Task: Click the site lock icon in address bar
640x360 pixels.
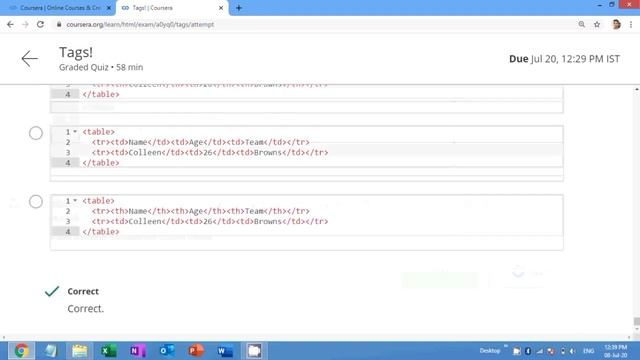Action: 59,24
